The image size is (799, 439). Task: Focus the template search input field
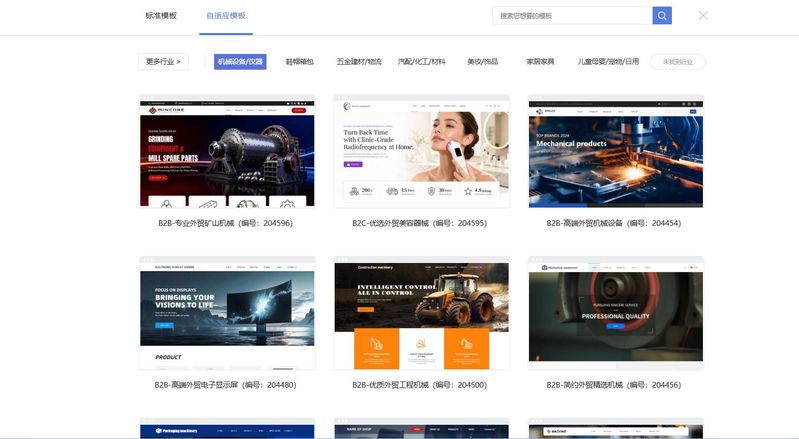572,16
